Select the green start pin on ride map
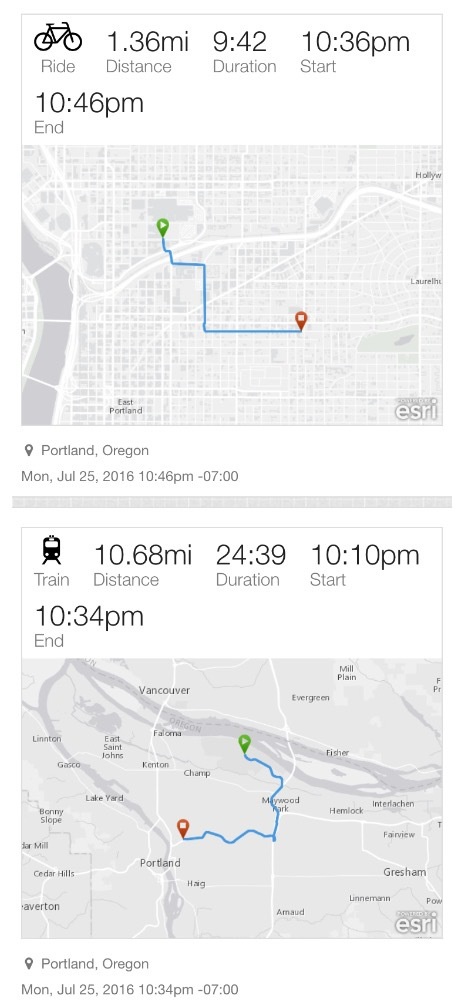The image size is (458, 1005). click(x=163, y=227)
